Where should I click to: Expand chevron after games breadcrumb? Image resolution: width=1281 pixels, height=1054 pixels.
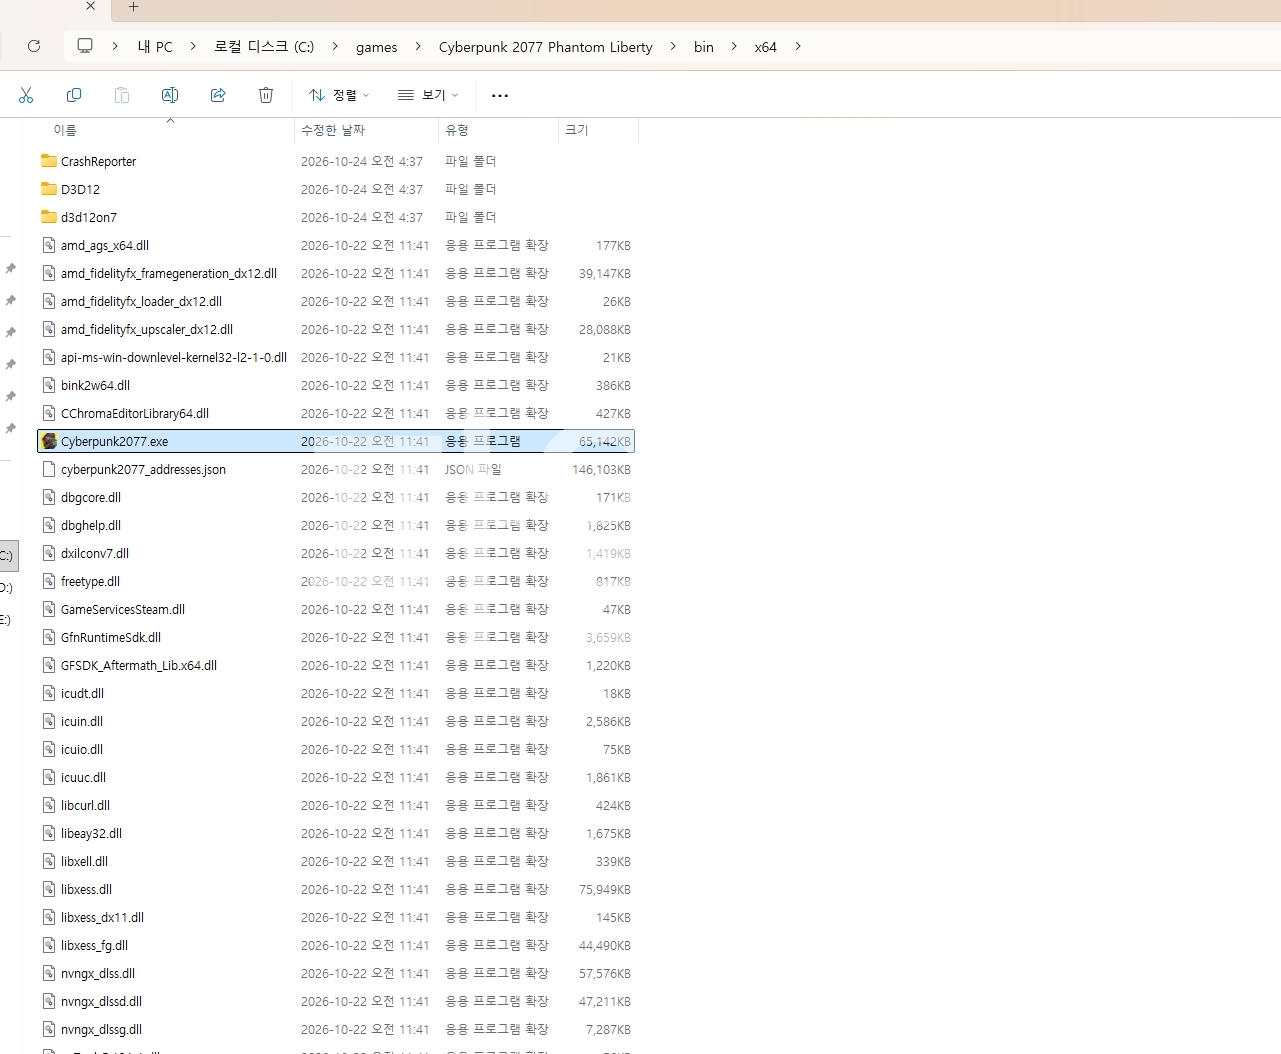click(418, 46)
